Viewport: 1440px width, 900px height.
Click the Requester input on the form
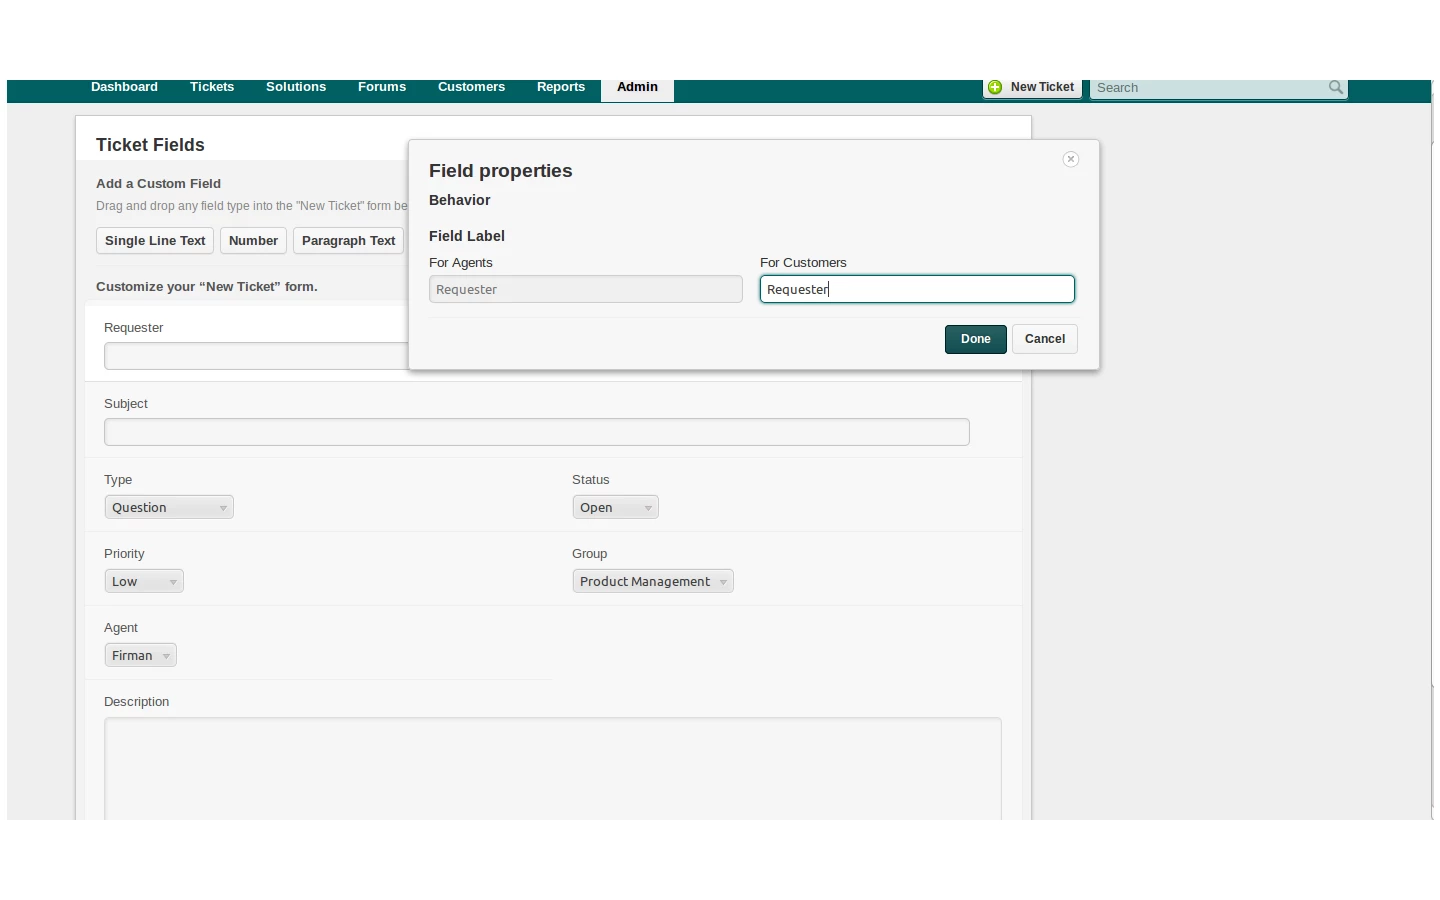coord(256,356)
